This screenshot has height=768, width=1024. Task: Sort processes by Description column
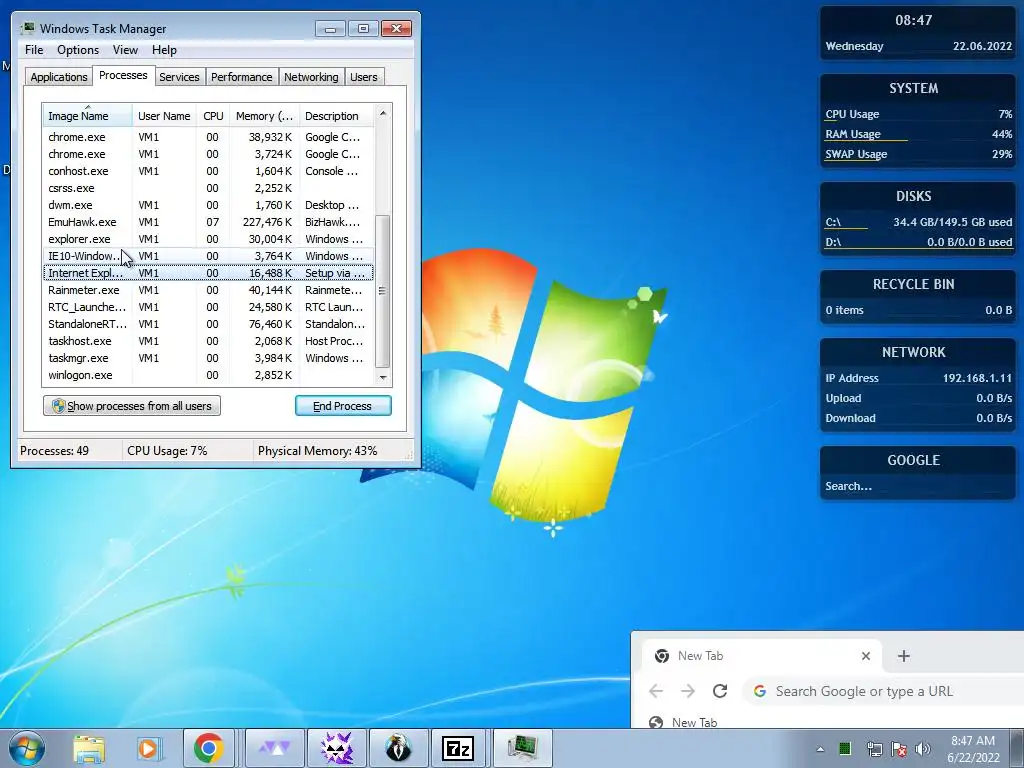pyautogui.click(x=336, y=116)
